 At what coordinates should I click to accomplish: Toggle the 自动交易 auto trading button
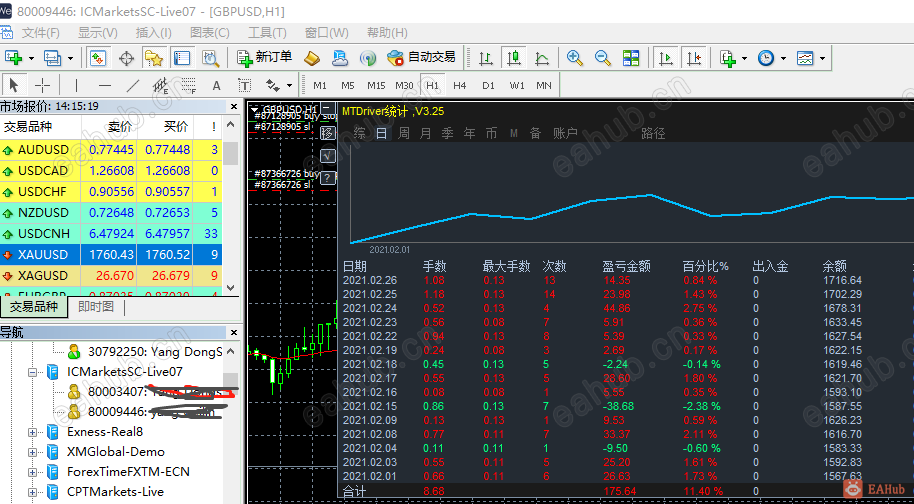[x=421, y=57]
